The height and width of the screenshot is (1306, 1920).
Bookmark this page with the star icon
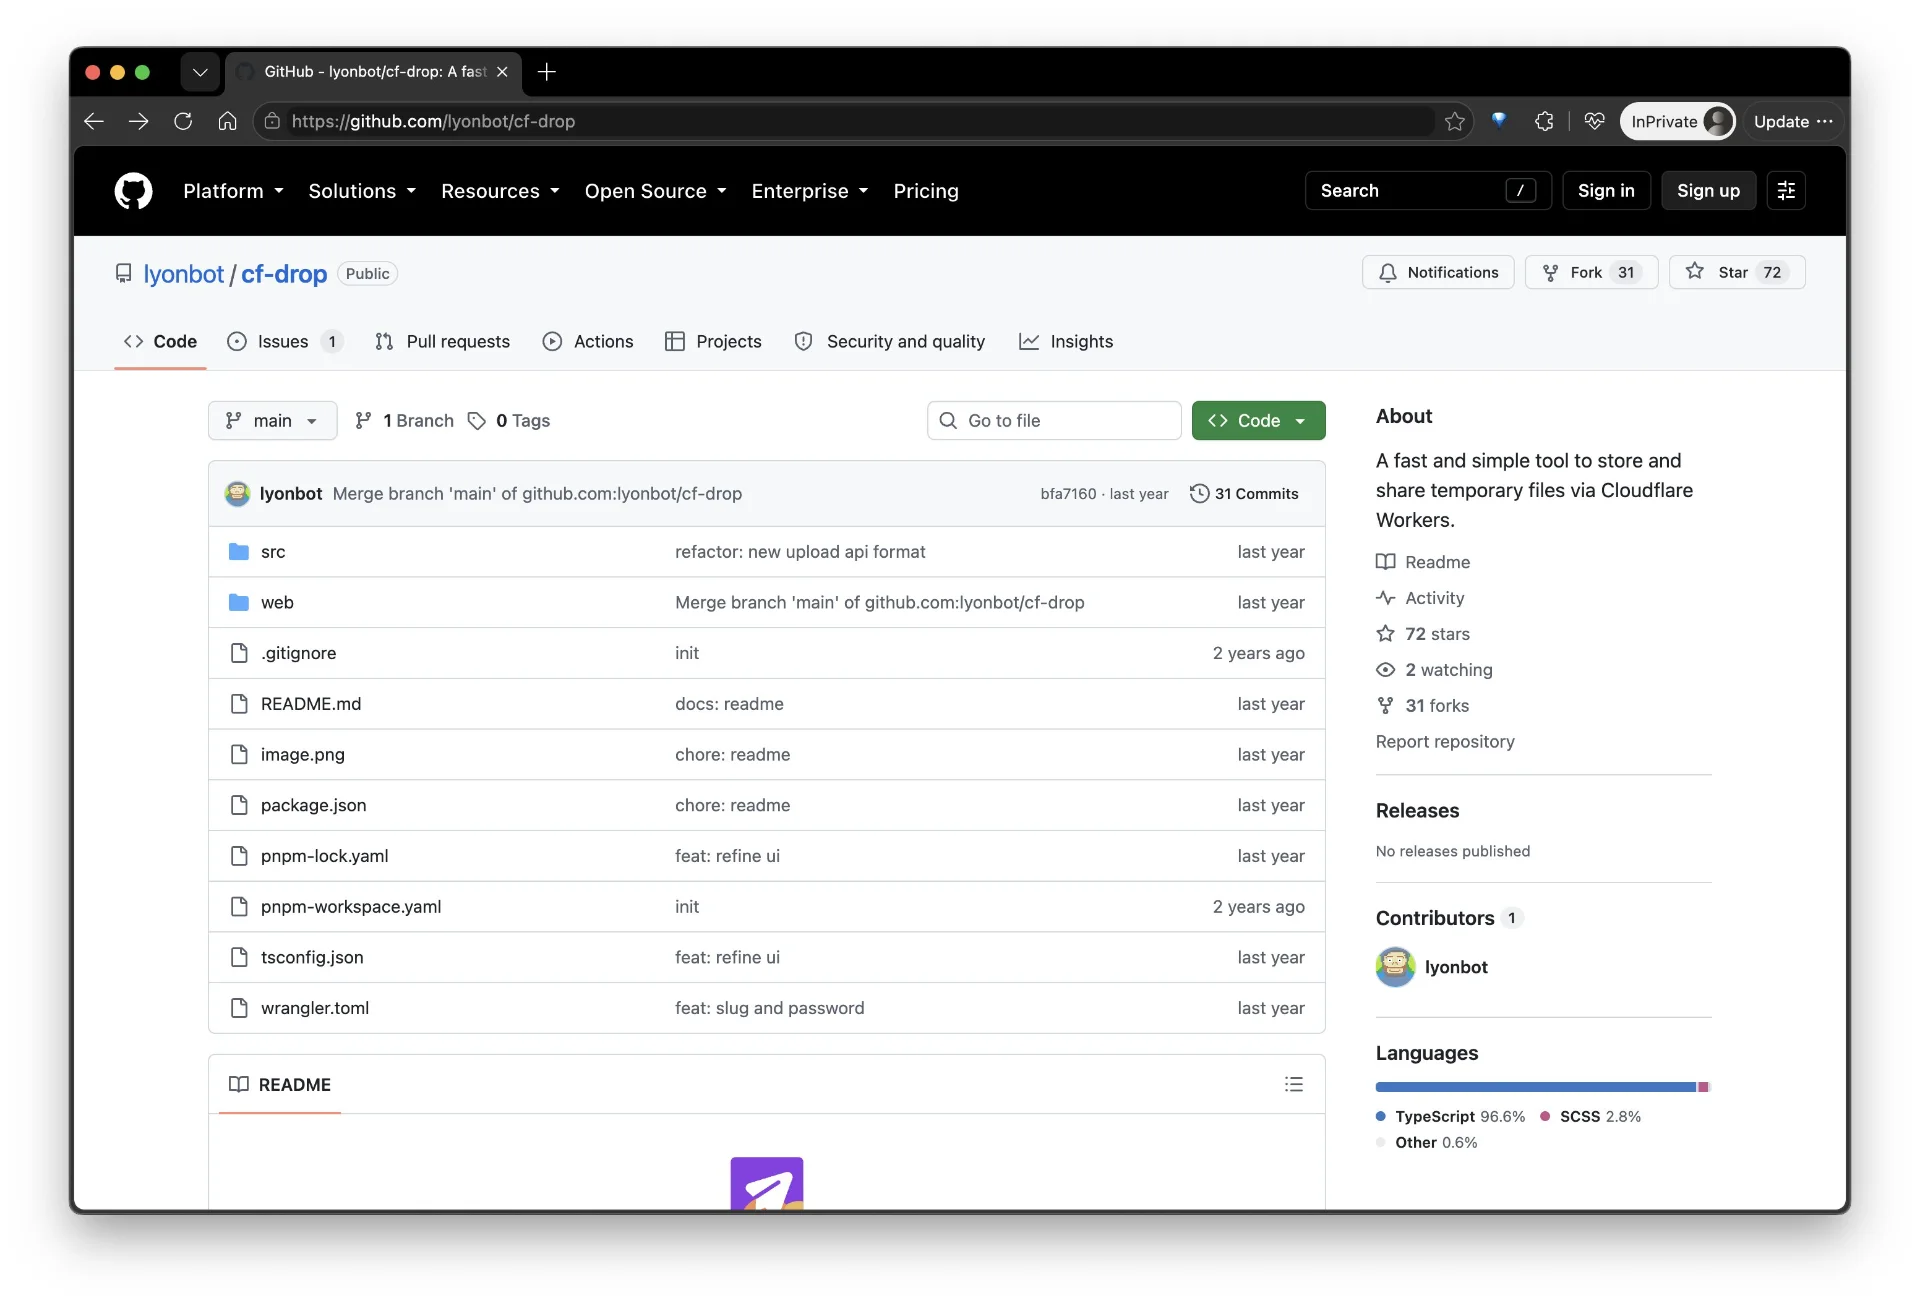point(1455,121)
